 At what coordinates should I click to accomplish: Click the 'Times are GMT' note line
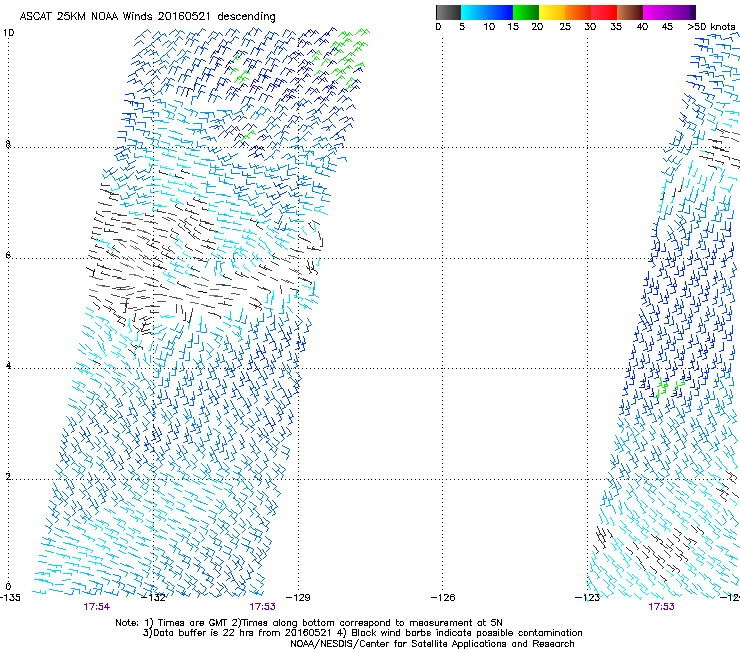(x=309, y=623)
